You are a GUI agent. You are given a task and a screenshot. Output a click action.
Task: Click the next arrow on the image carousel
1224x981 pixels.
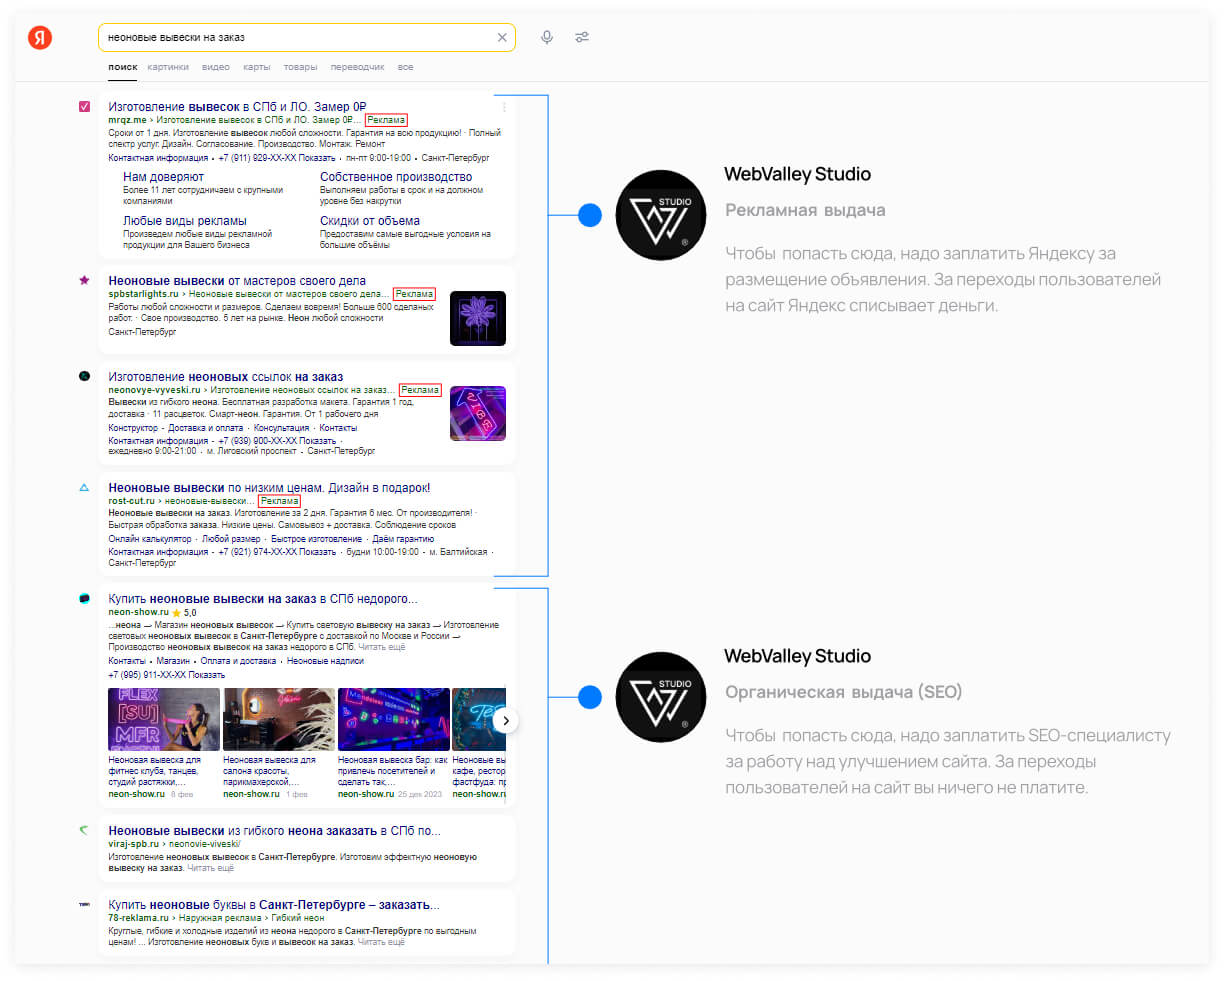tap(506, 719)
